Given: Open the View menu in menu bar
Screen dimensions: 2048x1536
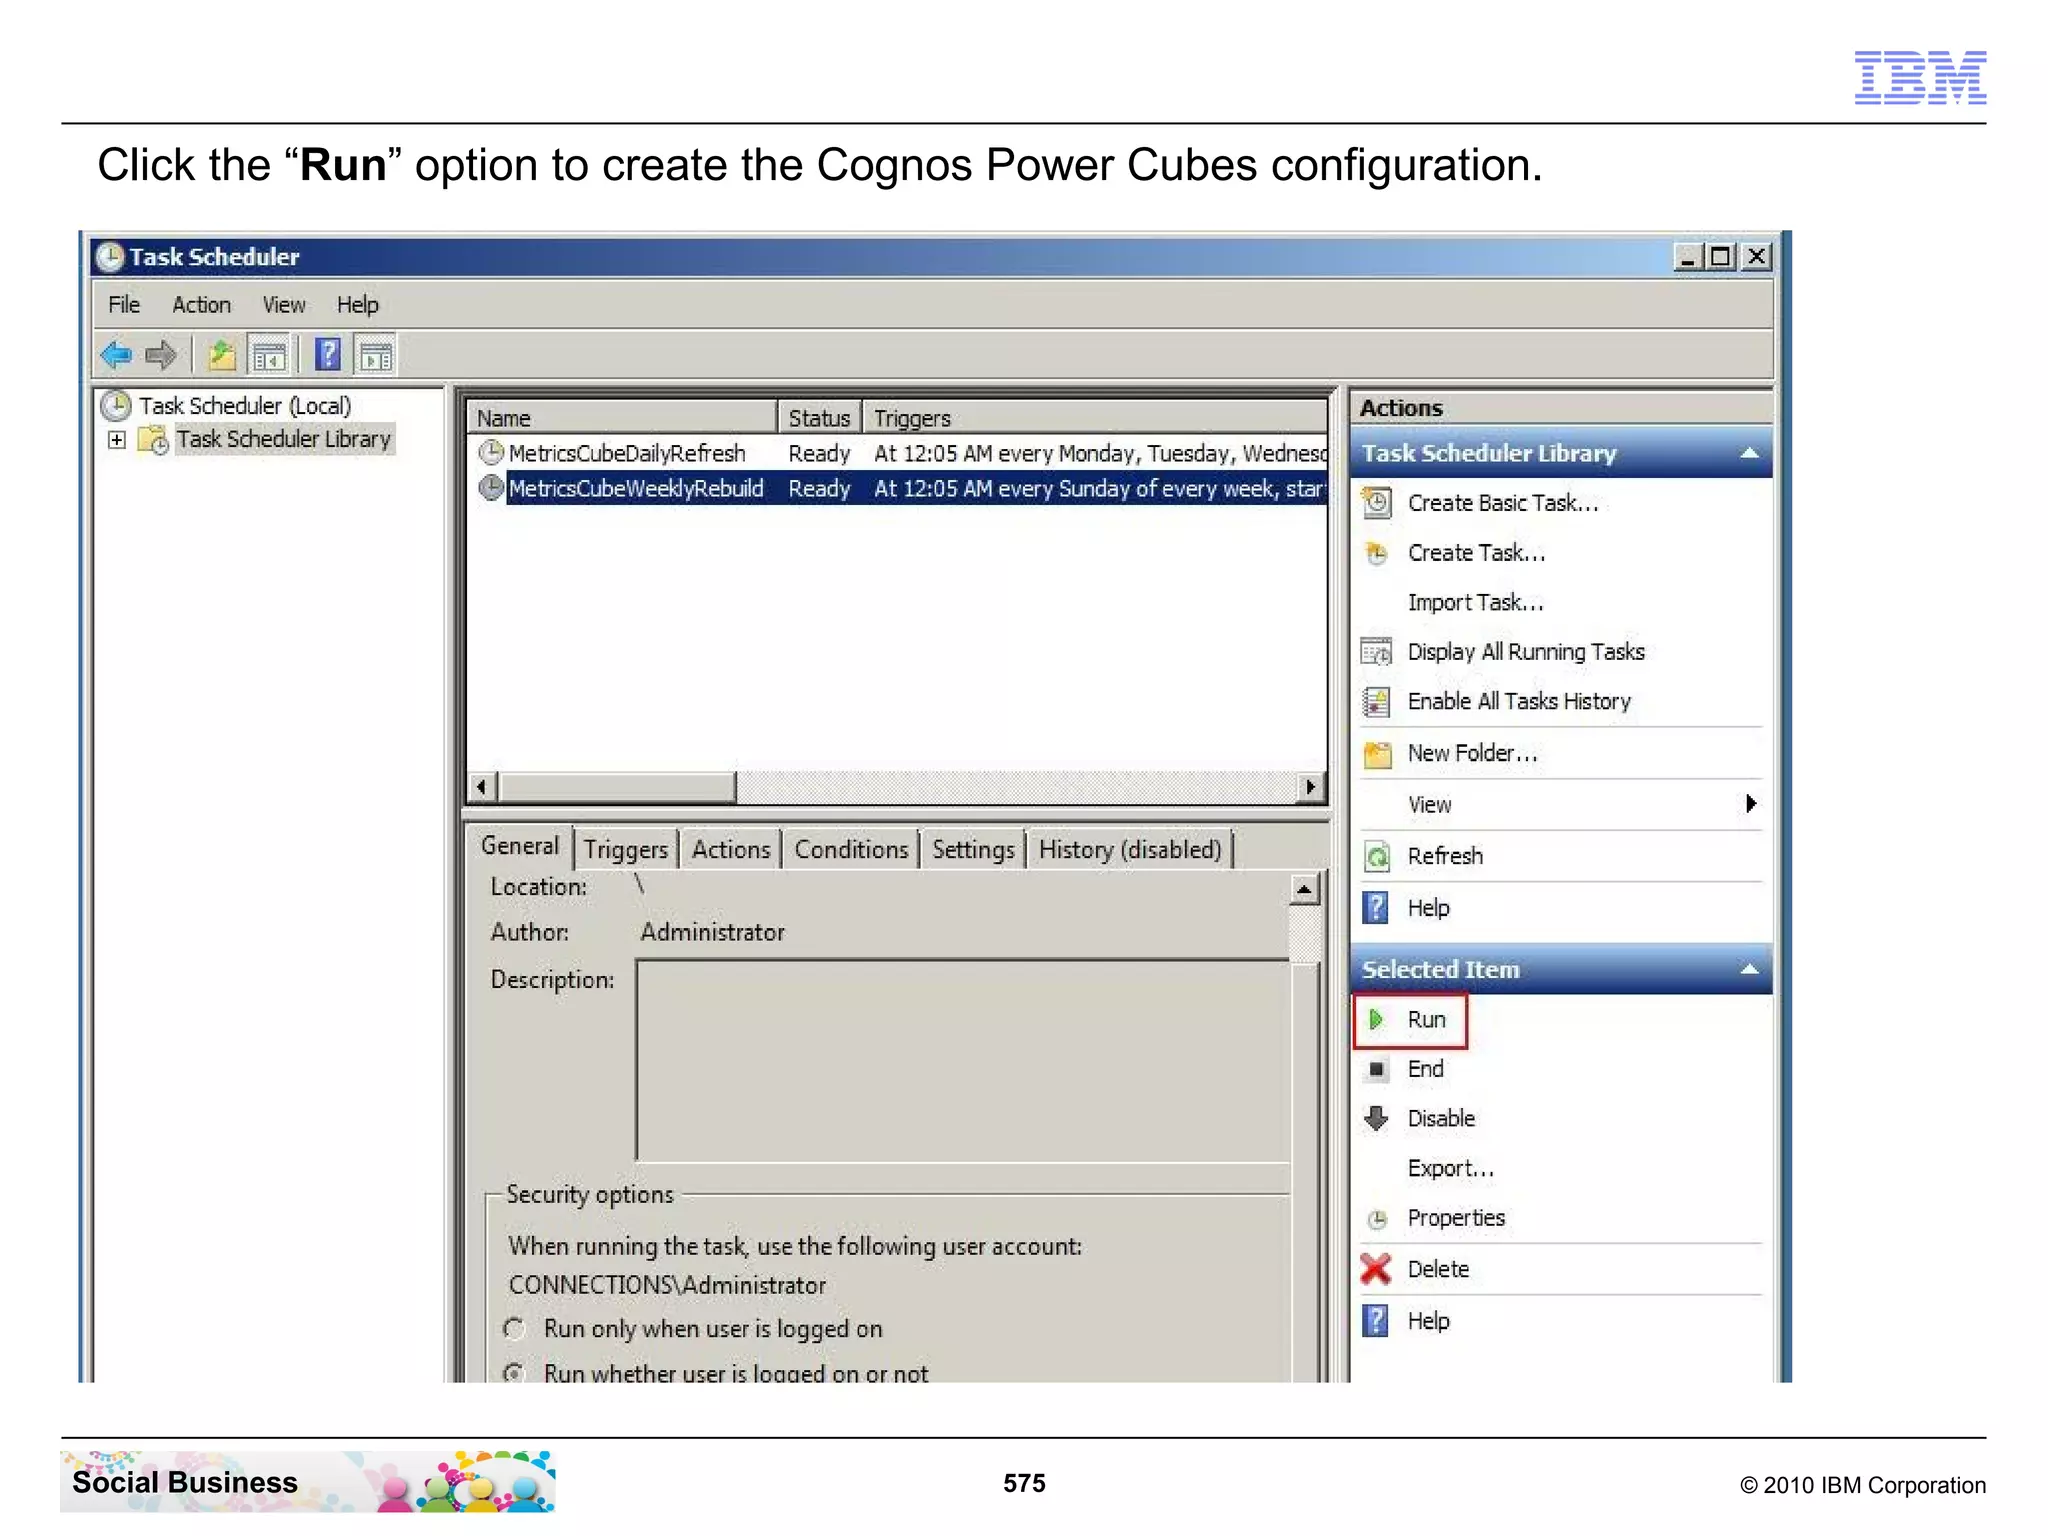Looking at the screenshot, I should pos(284,305).
